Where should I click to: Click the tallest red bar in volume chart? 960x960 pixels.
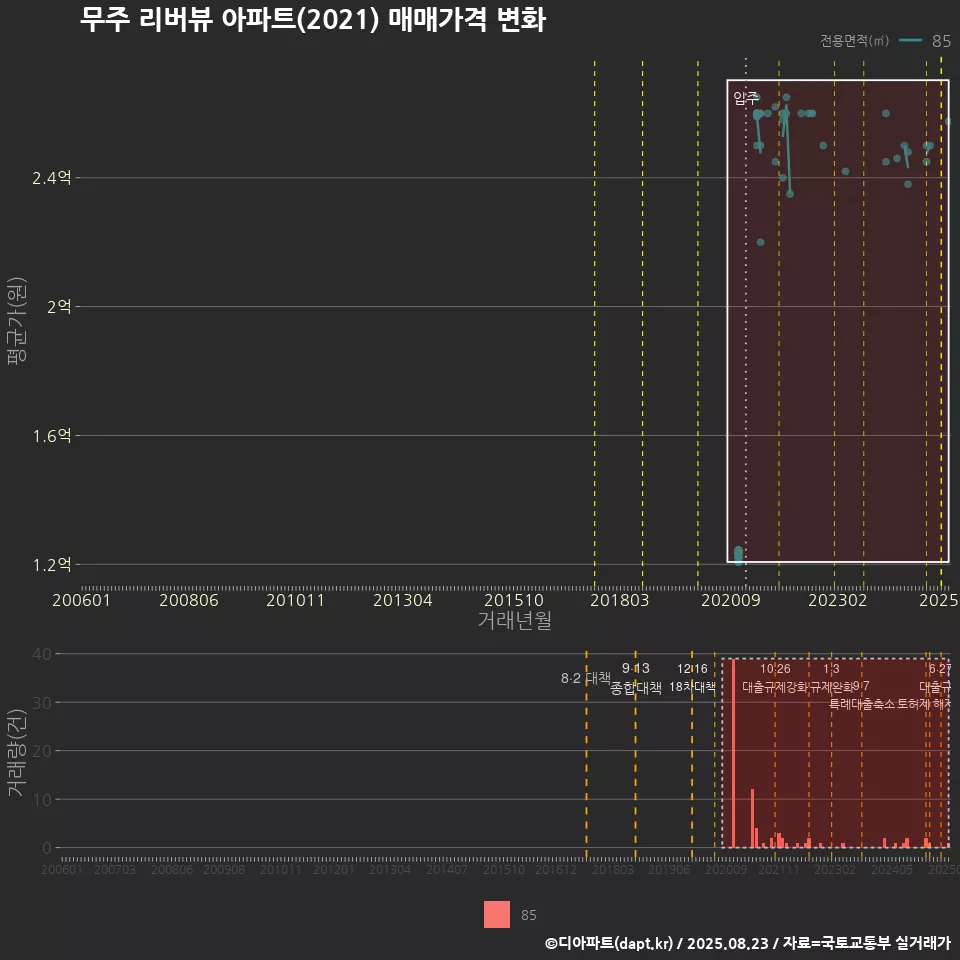pos(733,753)
